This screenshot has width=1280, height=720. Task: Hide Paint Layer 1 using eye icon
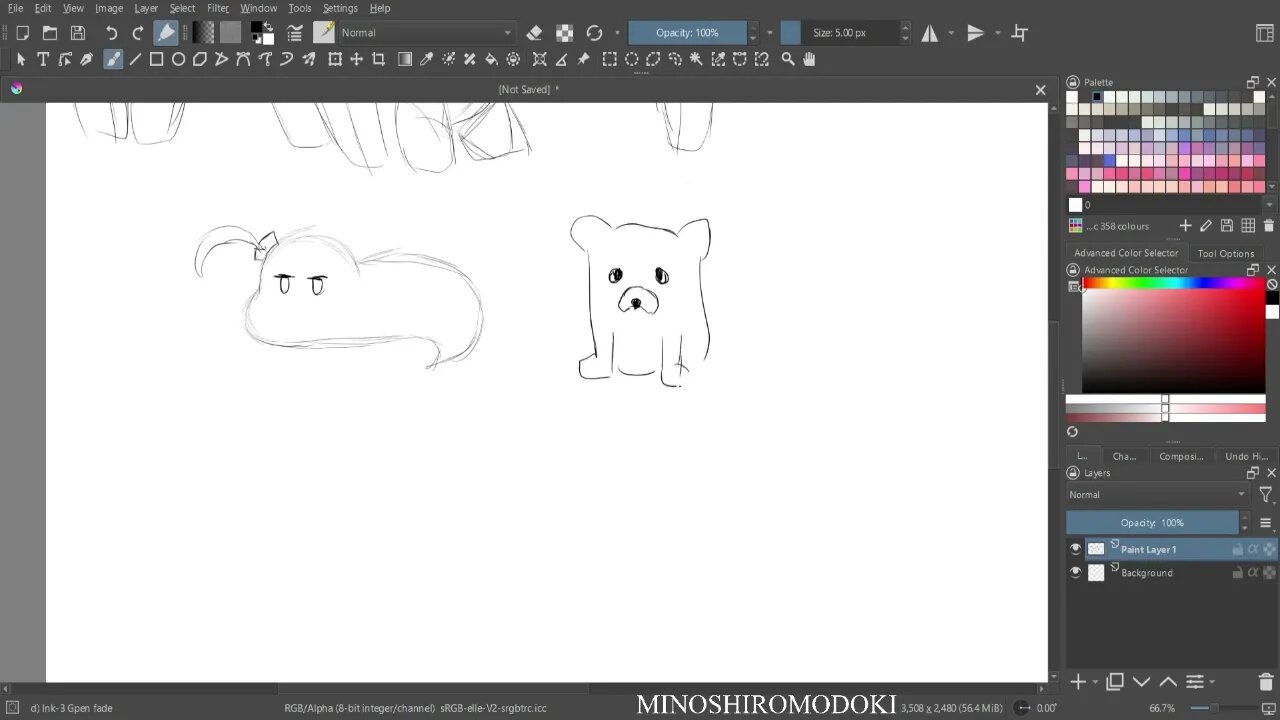click(x=1075, y=549)
